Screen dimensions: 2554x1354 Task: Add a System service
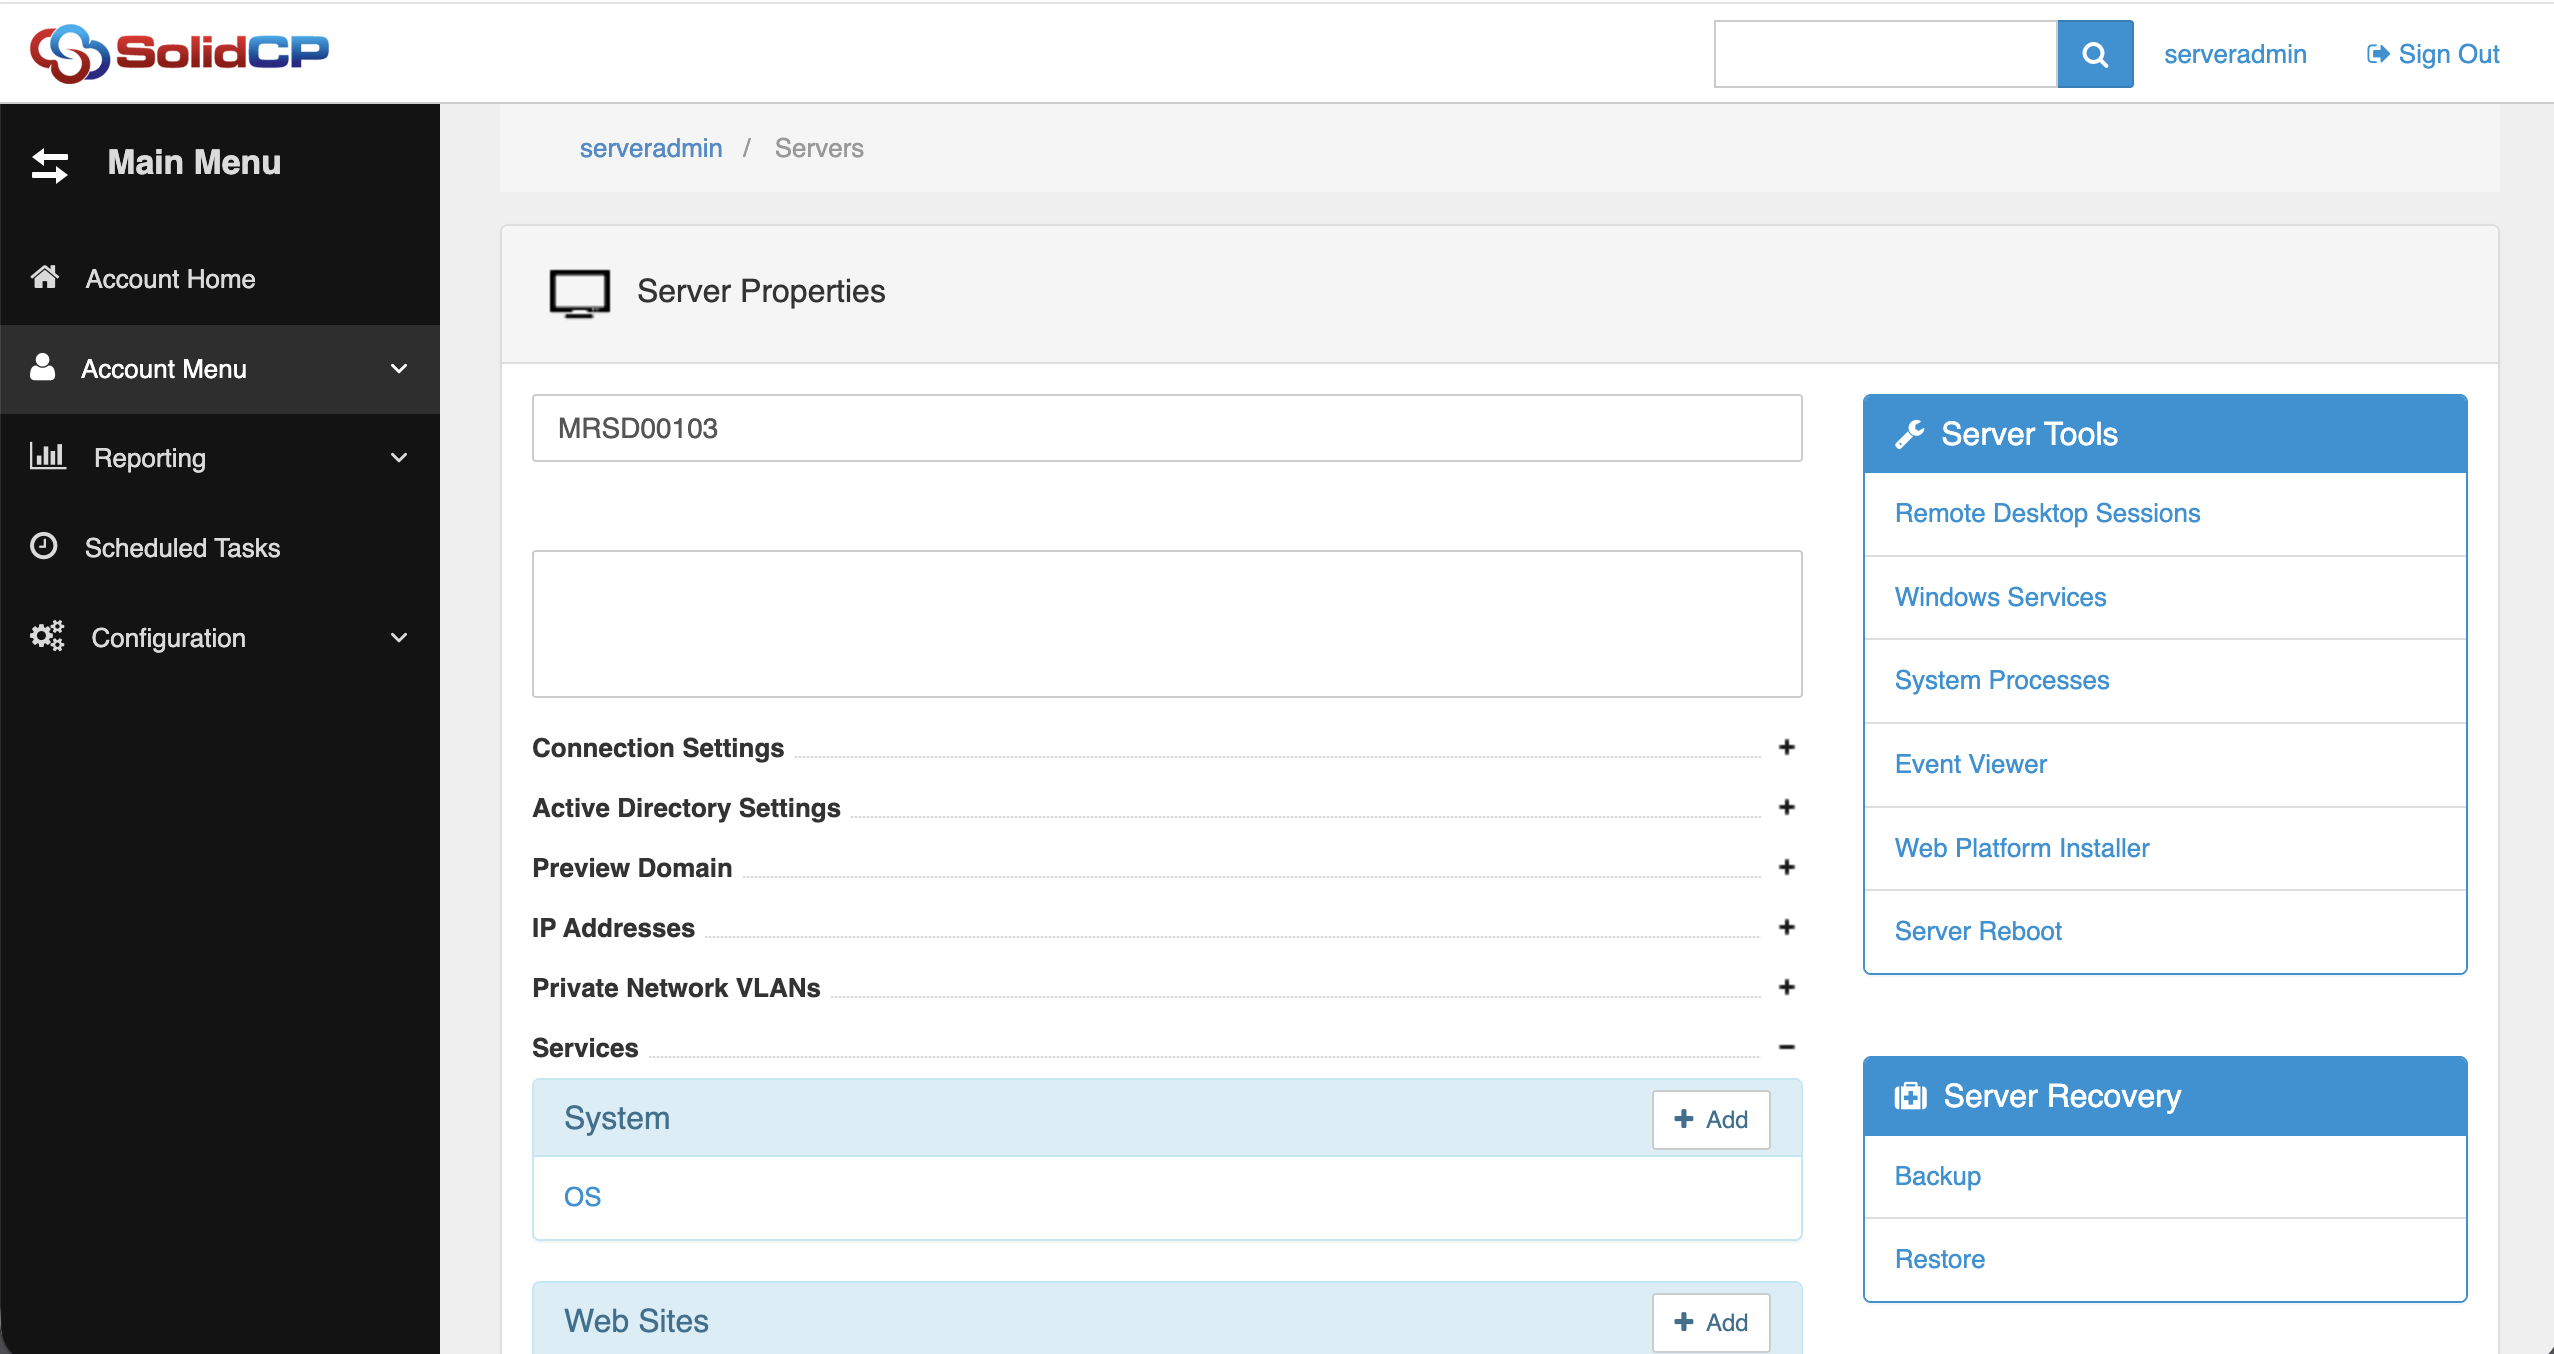click(1710, 1119)
